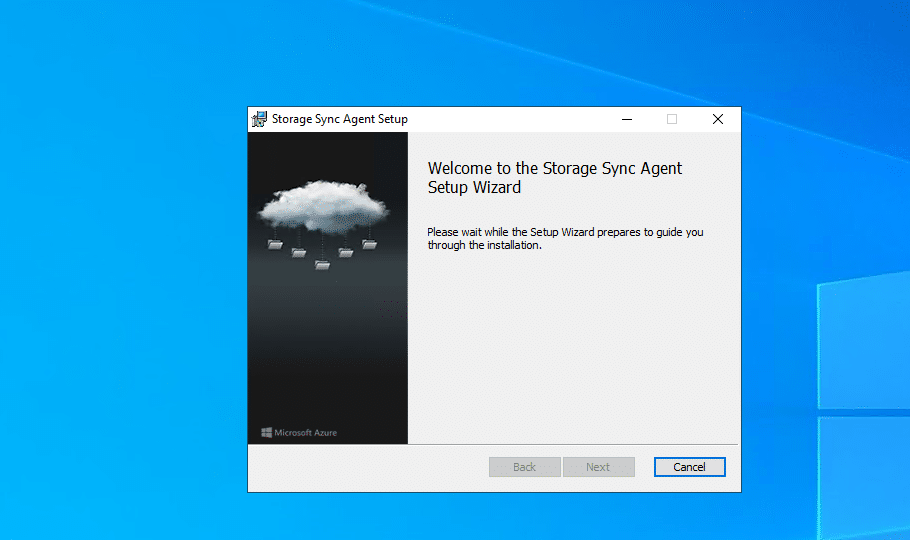
Task: Close the setup wizard window
Action: pyautogui.click(x=717, y=119)
